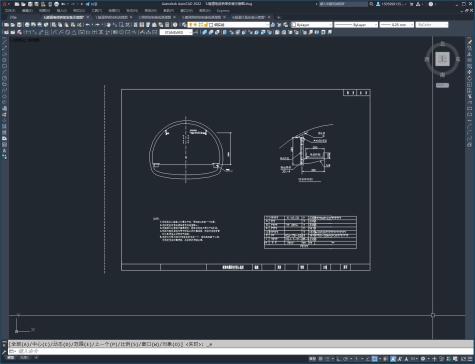The image size is (475, 364).
Task: Toggle the layer freeze sun icon
Action: pyautogui.click(x=196, y=25)
